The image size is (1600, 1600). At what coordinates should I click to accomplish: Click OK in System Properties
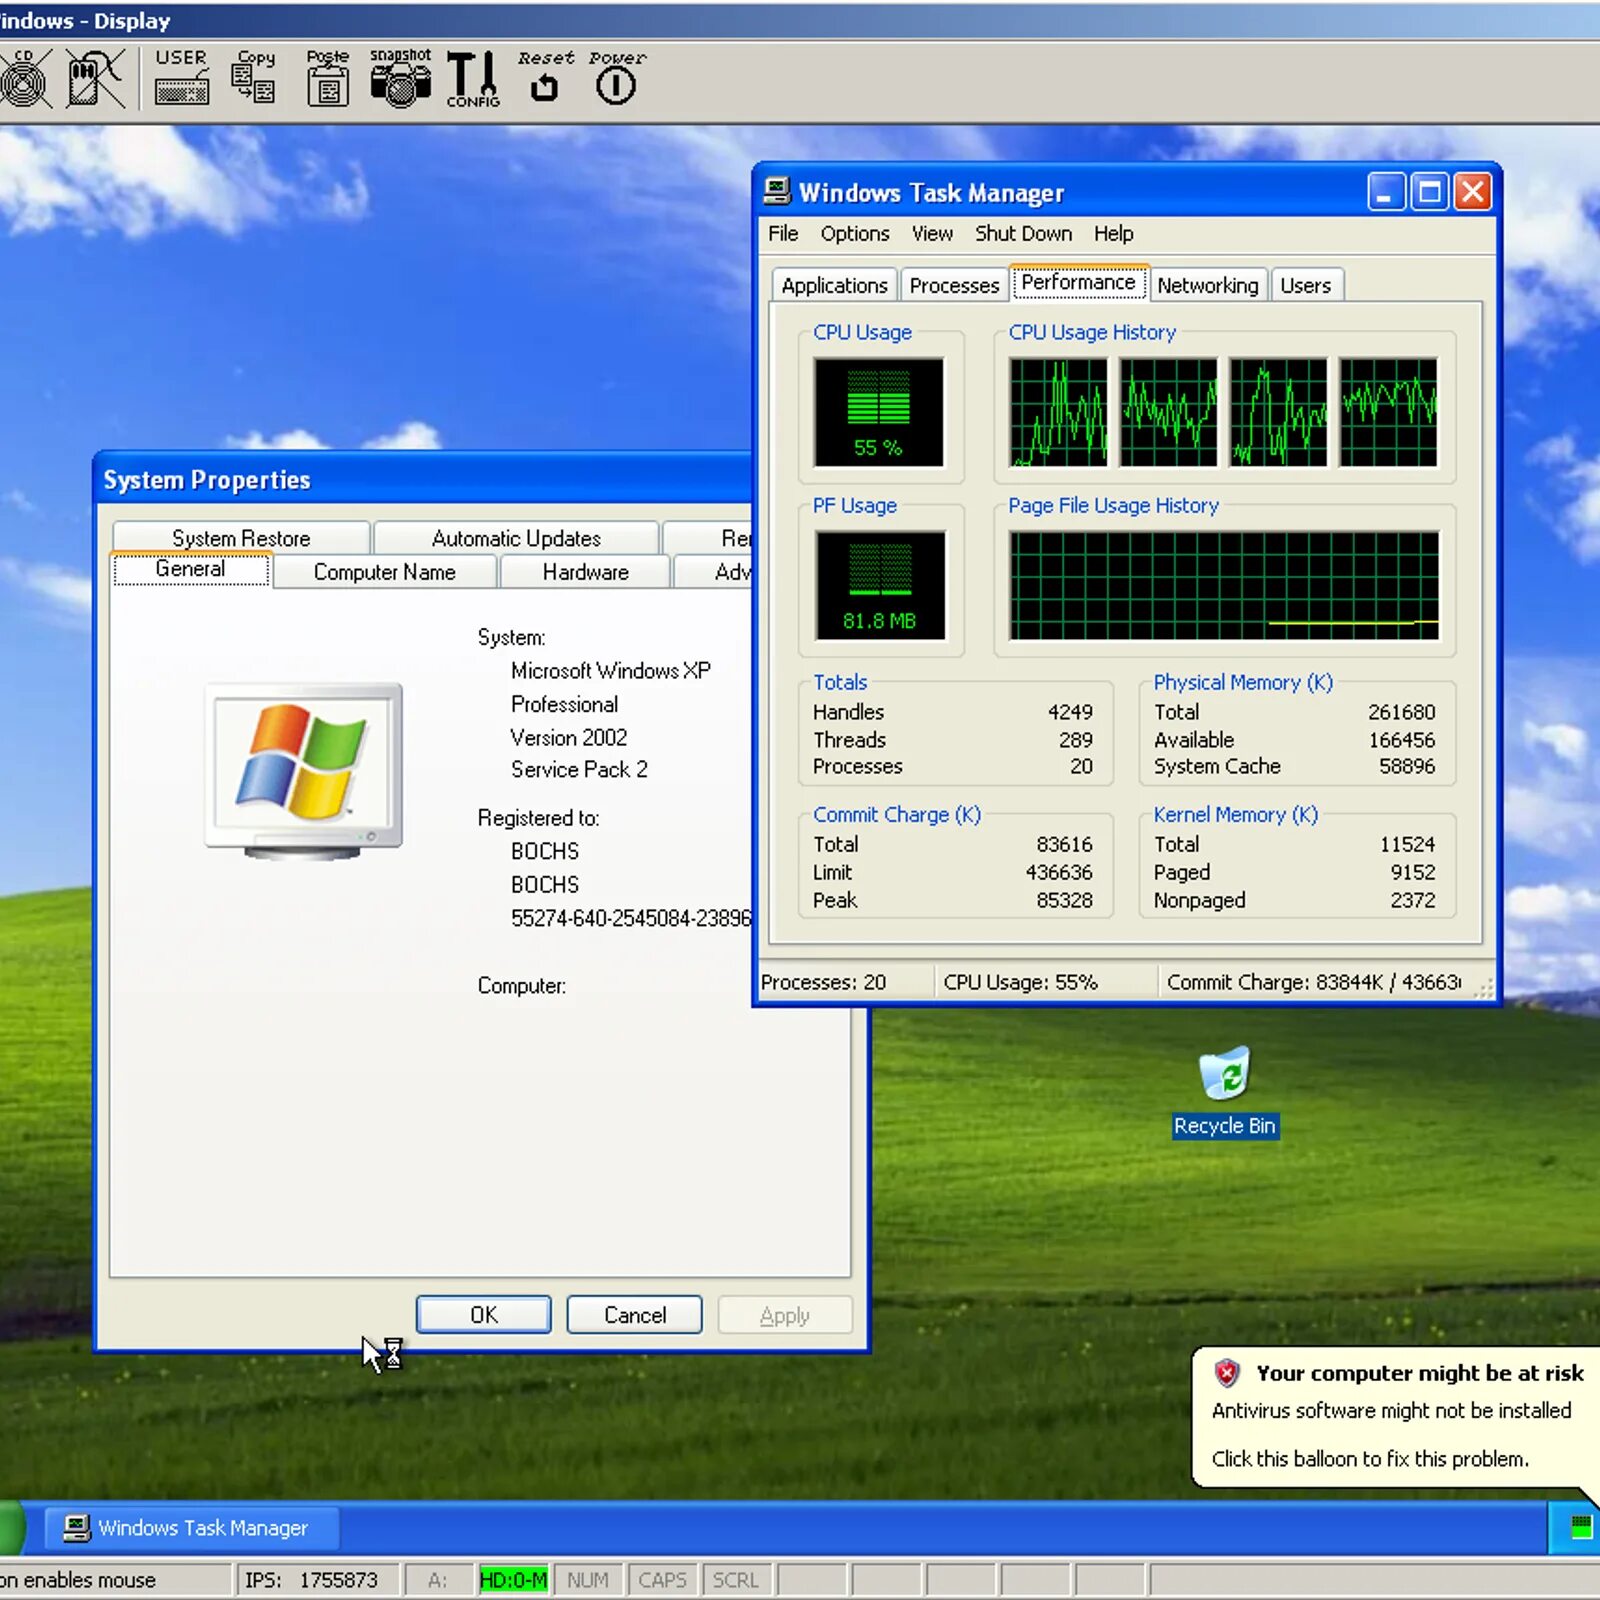pyautogui.click(x=483, y=1315)
